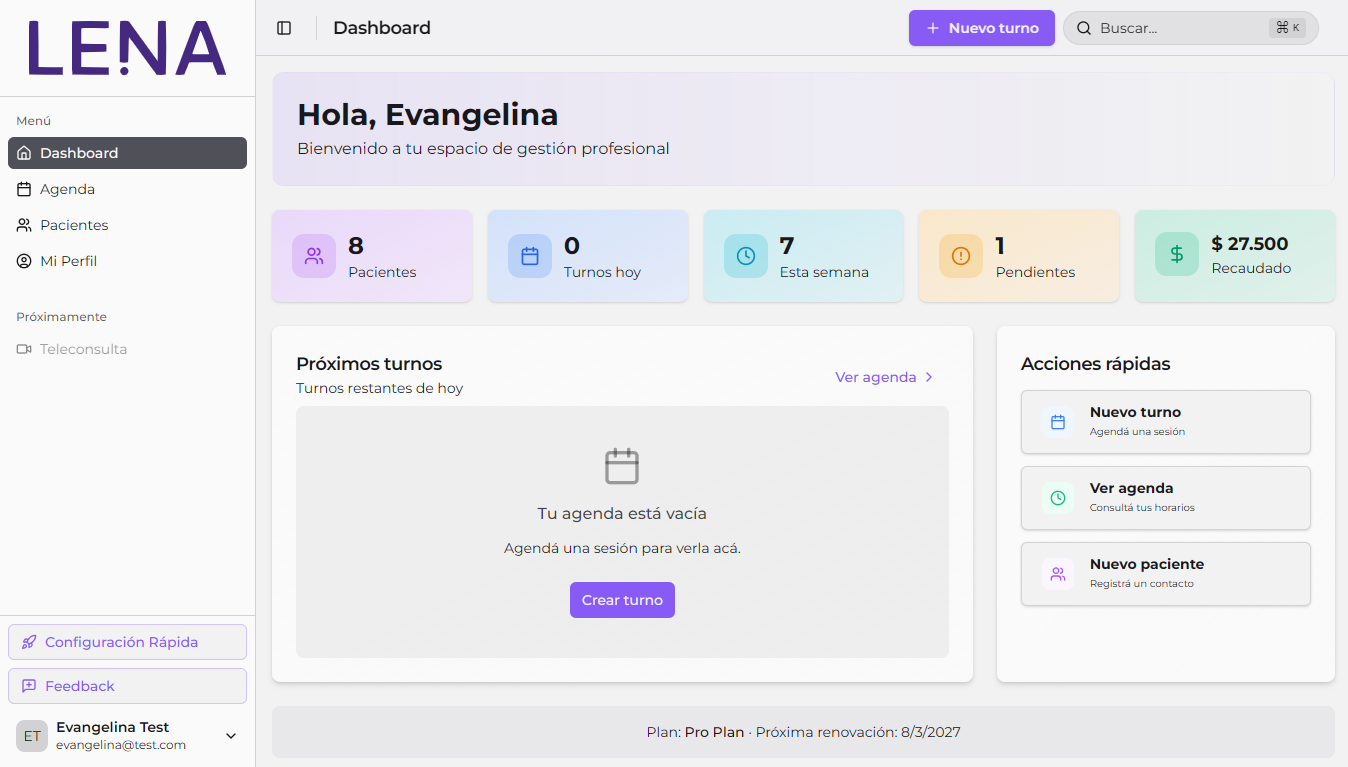Click the Próximos turnos heading
The image size is (1348, 767).
369,364
